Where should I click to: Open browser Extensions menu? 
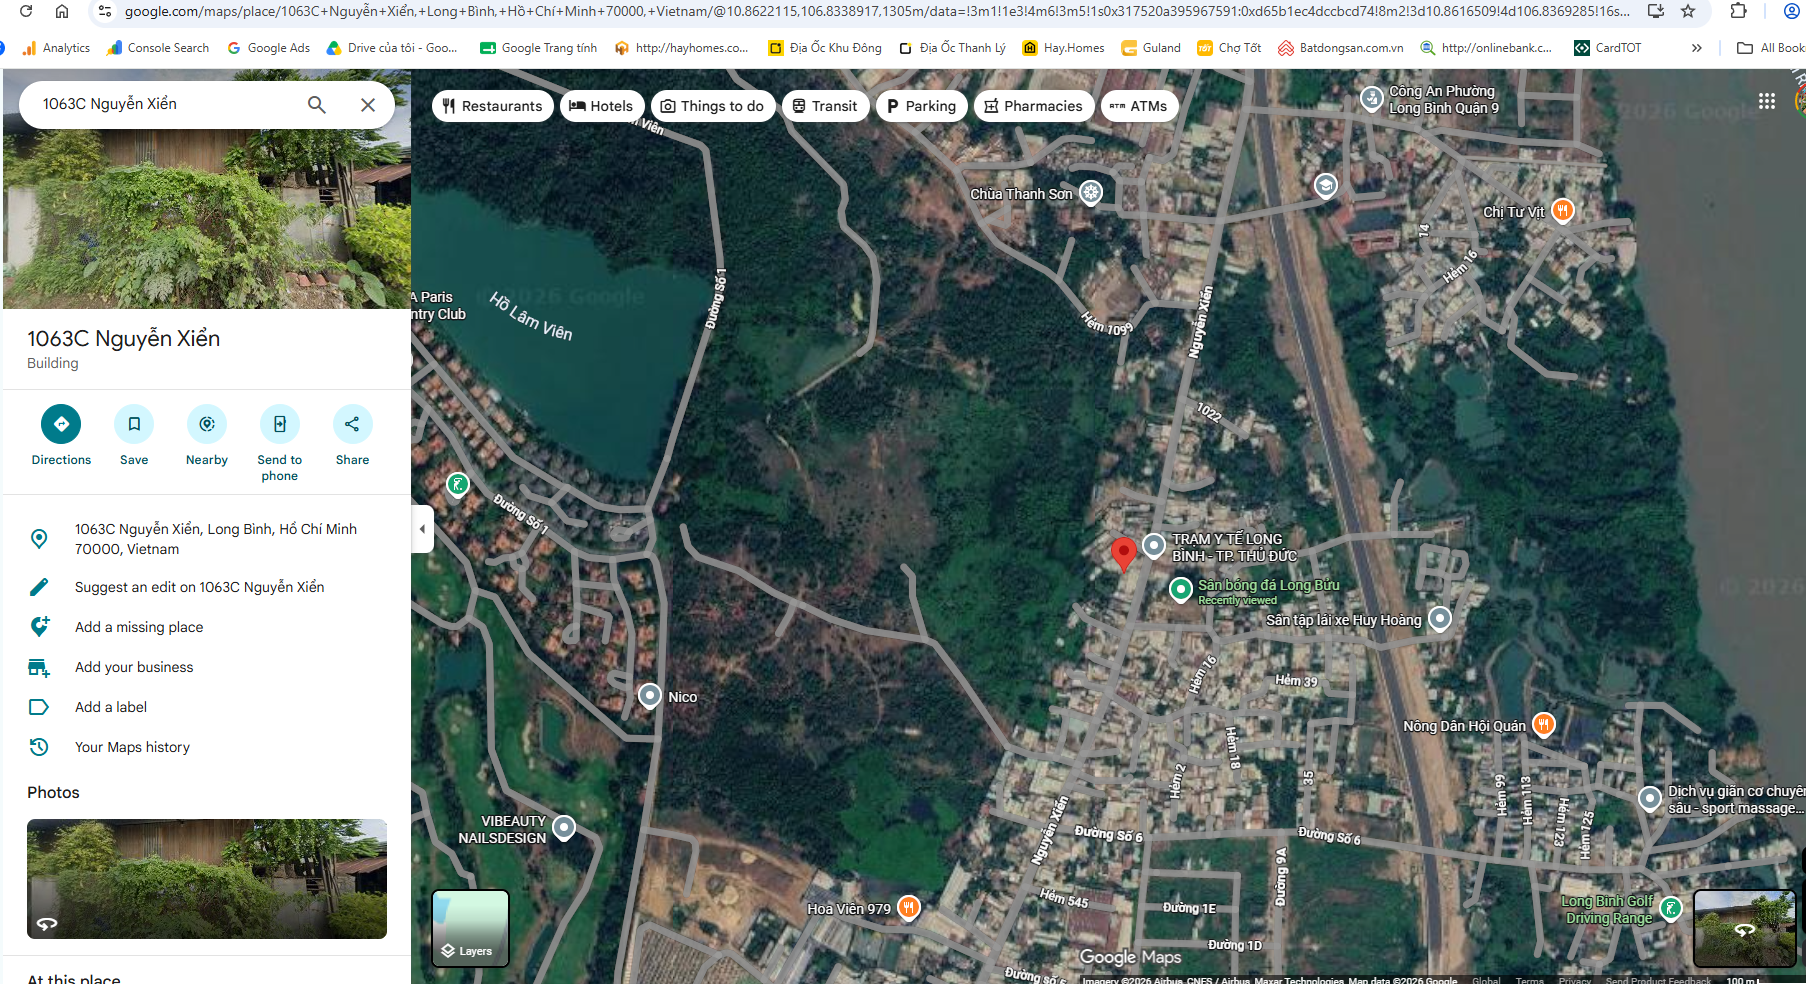[x=1738, y=11]
